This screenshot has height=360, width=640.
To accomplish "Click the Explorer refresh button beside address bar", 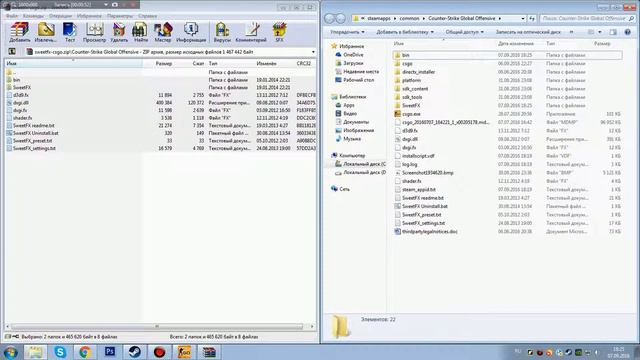I will tap(532, 18).
